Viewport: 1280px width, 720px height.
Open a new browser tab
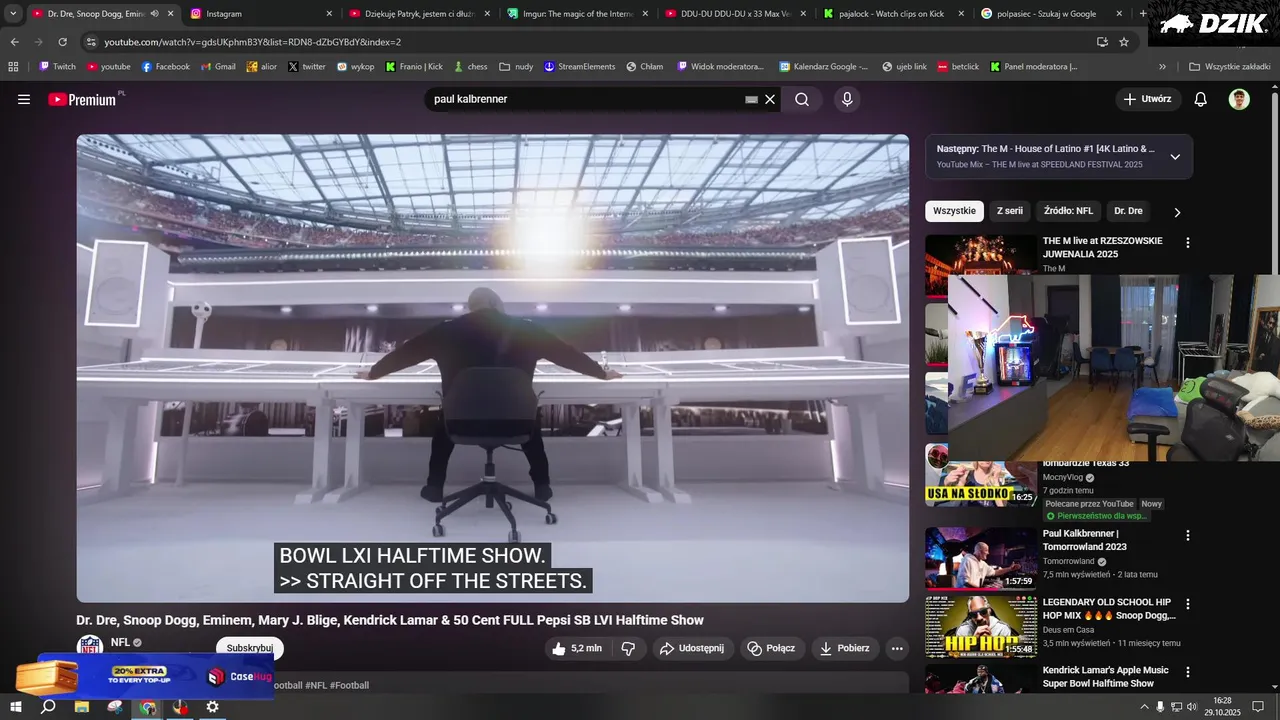point(1143,14)
